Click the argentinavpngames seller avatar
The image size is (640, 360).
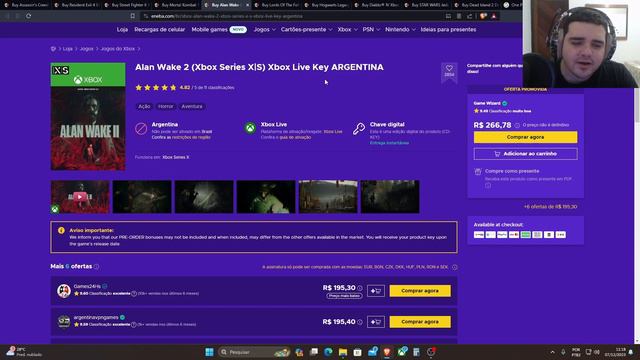(64, 322)
